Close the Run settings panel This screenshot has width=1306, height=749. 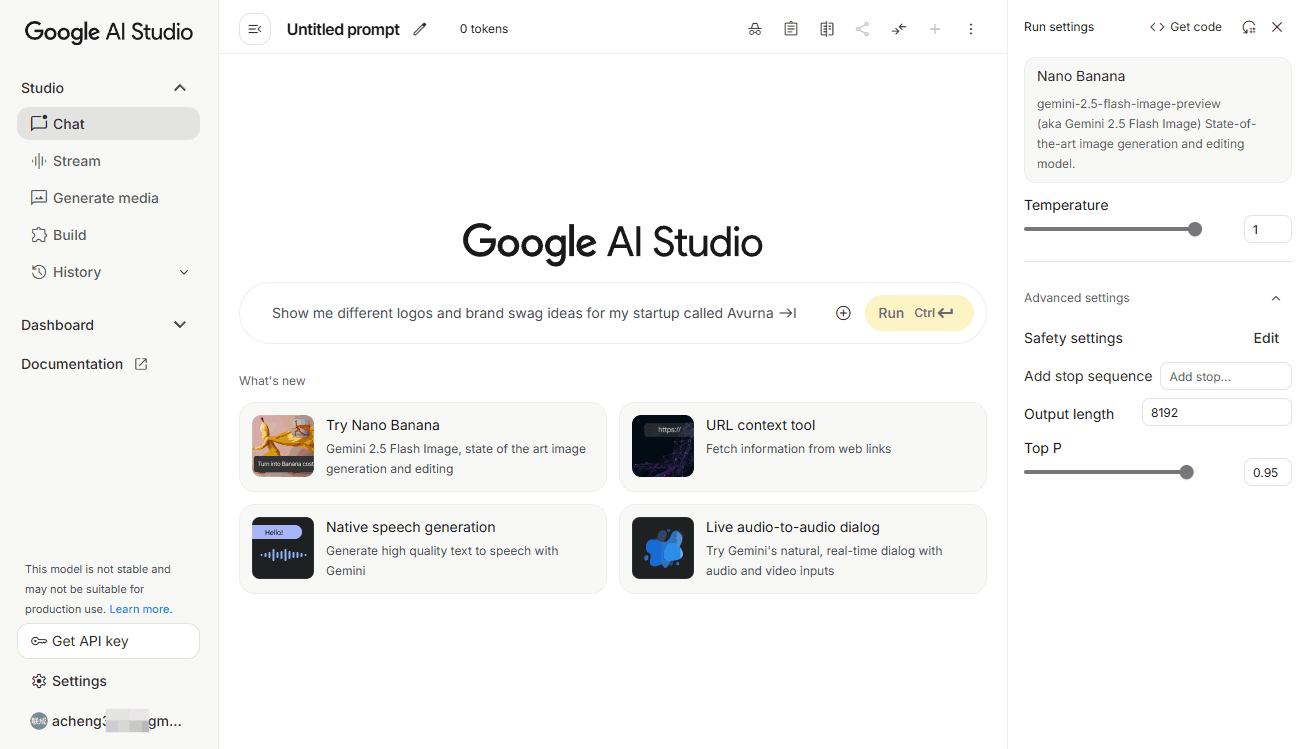pyautogui.click(x=1277, y=27)
